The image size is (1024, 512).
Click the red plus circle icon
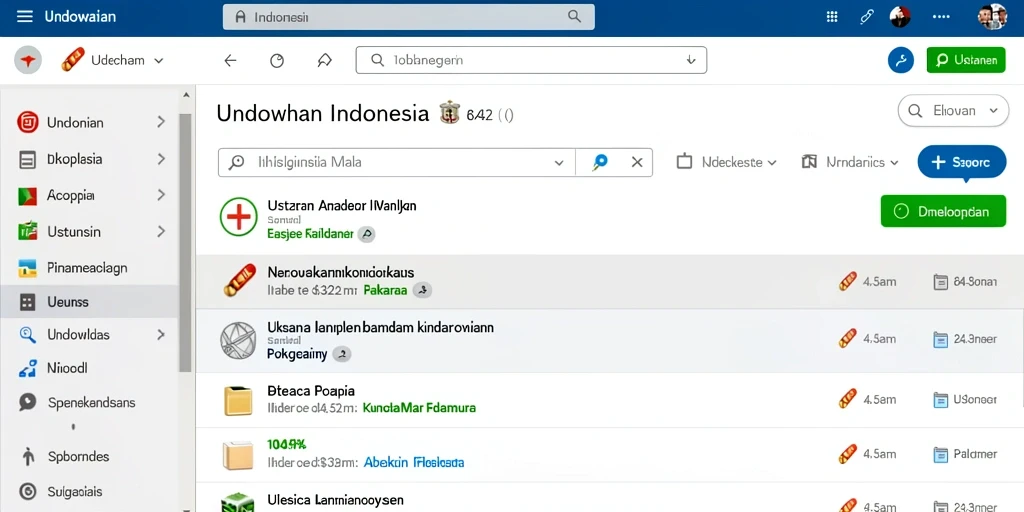coord(238,216)
